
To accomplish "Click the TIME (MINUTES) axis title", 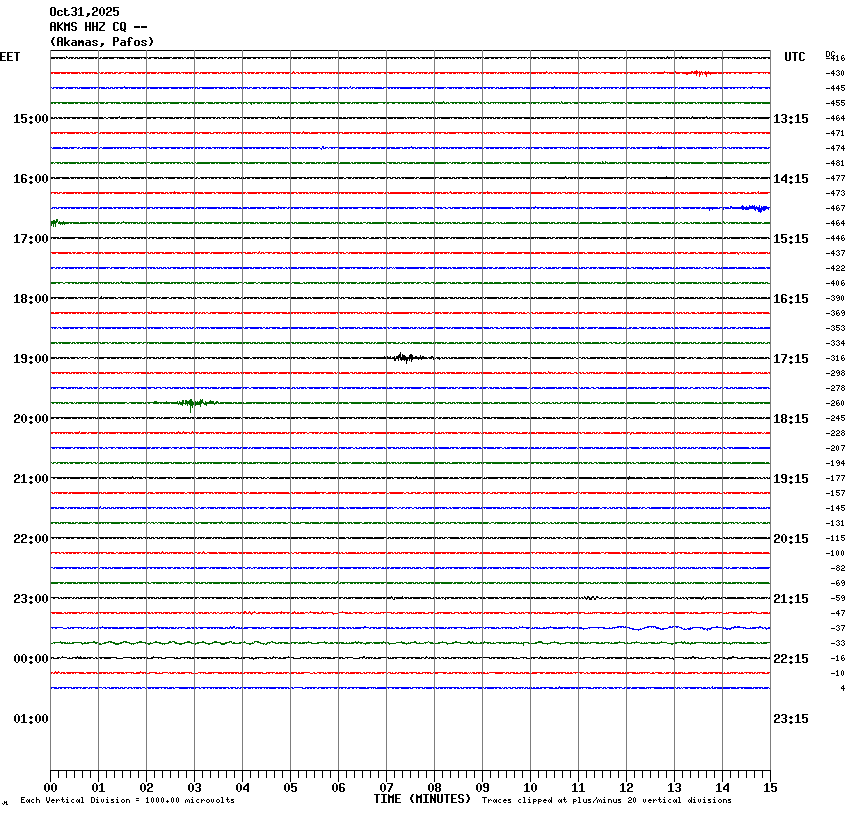I will point(422,799).
